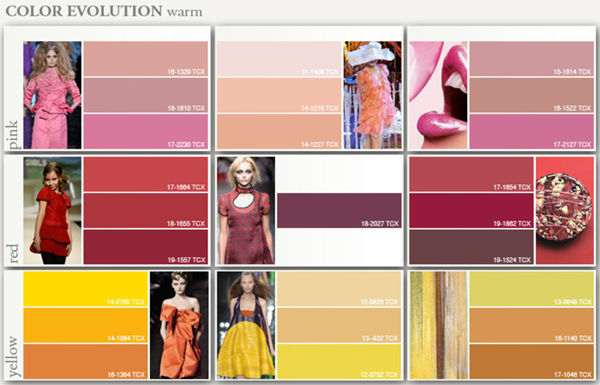The width and height of the screenshot is (600, 385).
Task: Select the 15-1614 TCX rose swatch
Action: point(532,59)
